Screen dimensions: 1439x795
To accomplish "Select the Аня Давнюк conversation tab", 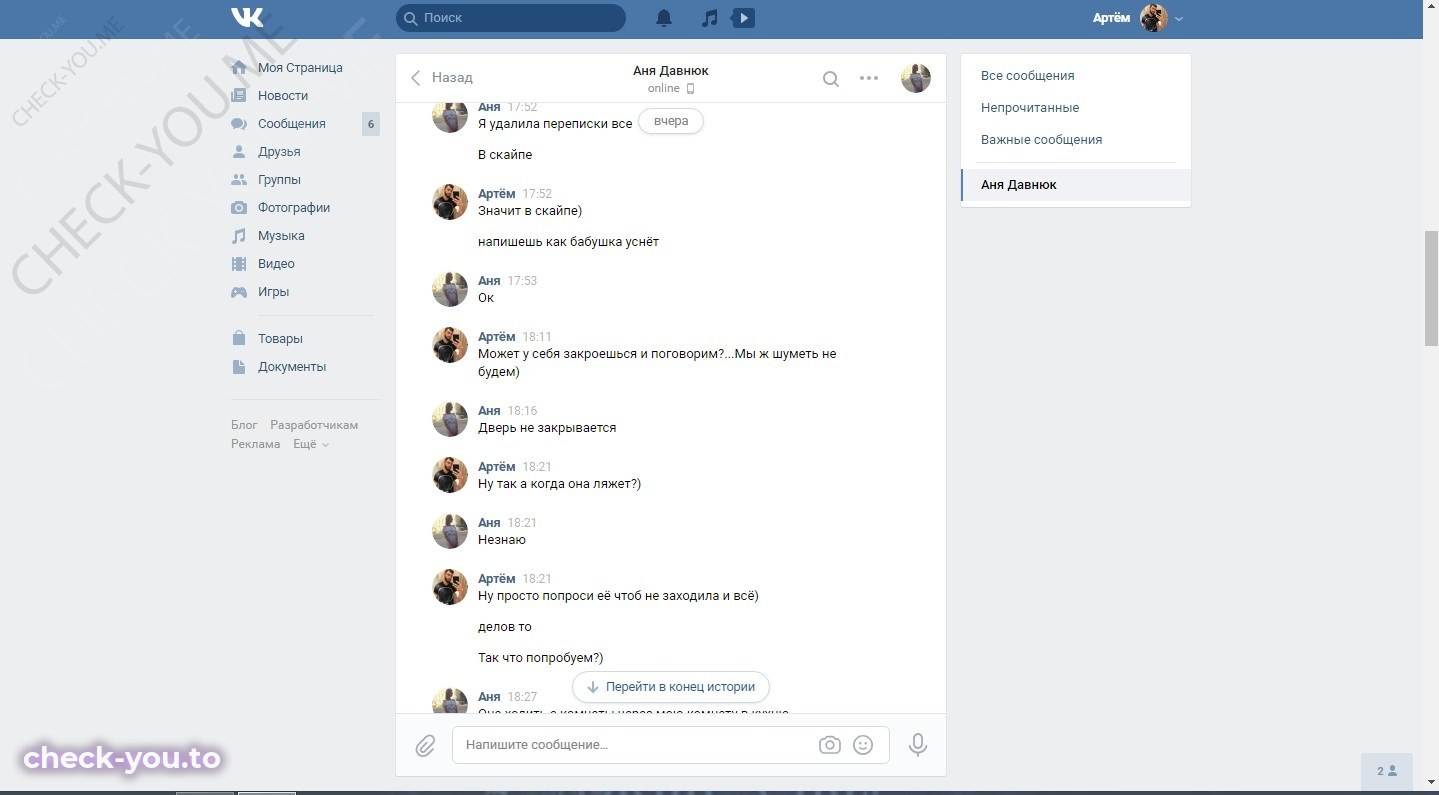I will click(1076, 185).
